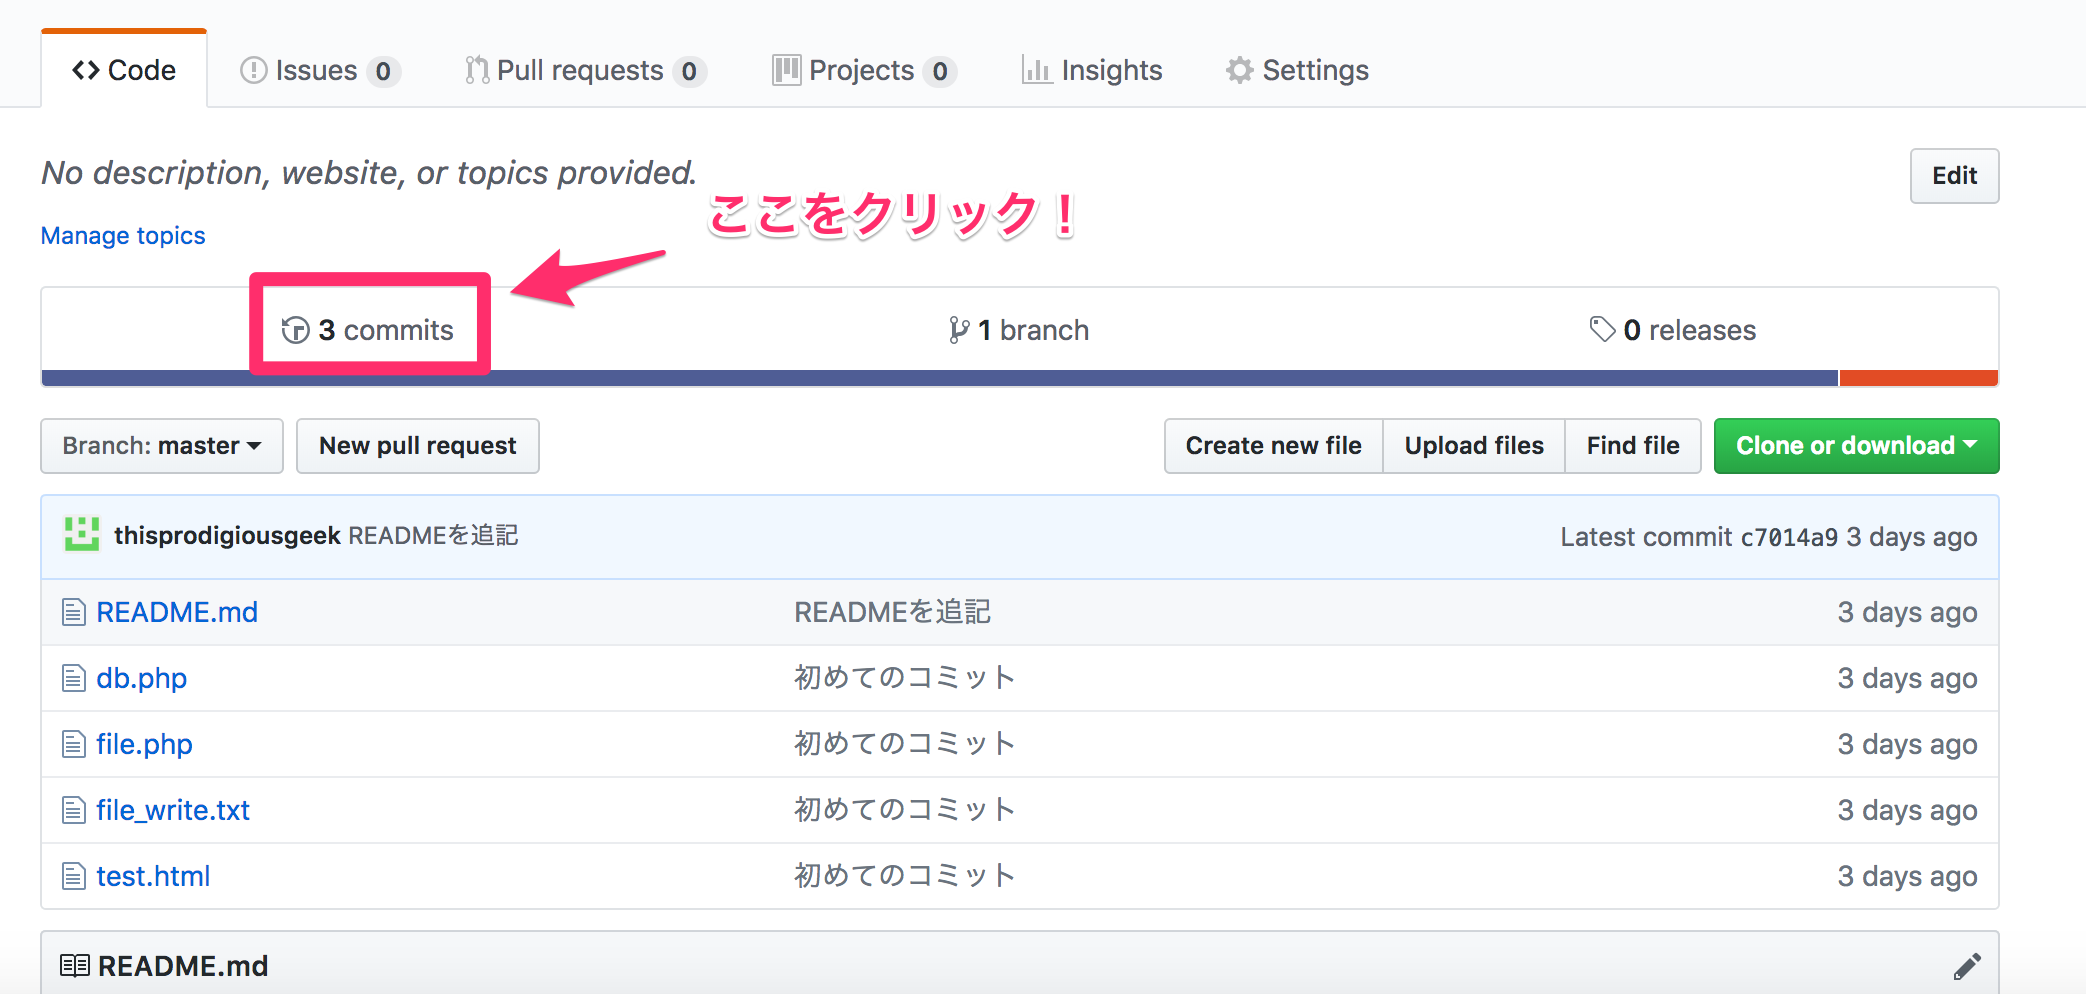
Task: Open file_write.txt row commit message
Action: pyautogui.click(x=904, y=810)
